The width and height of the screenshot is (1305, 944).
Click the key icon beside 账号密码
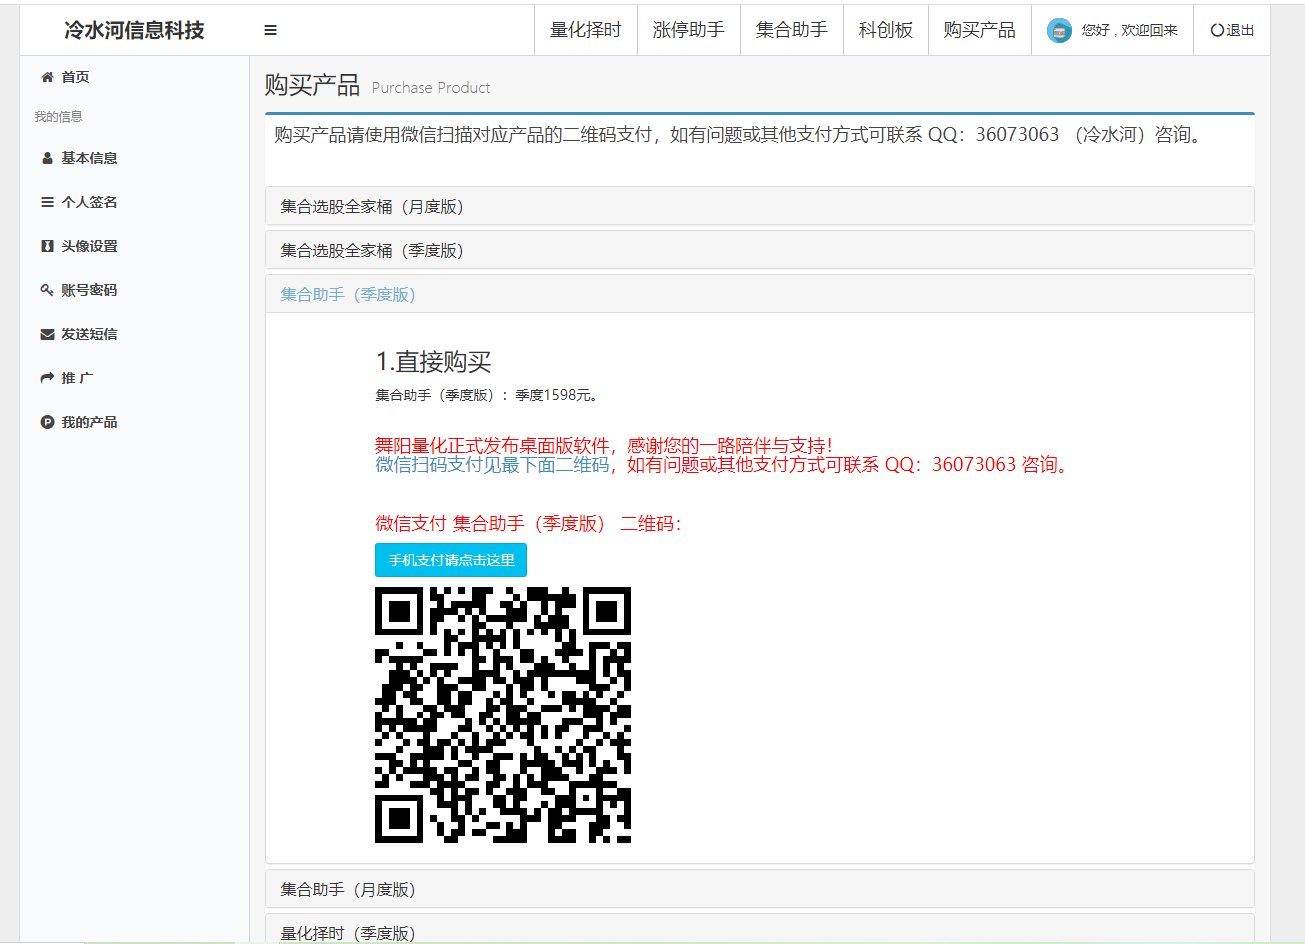tap(47, 290)
